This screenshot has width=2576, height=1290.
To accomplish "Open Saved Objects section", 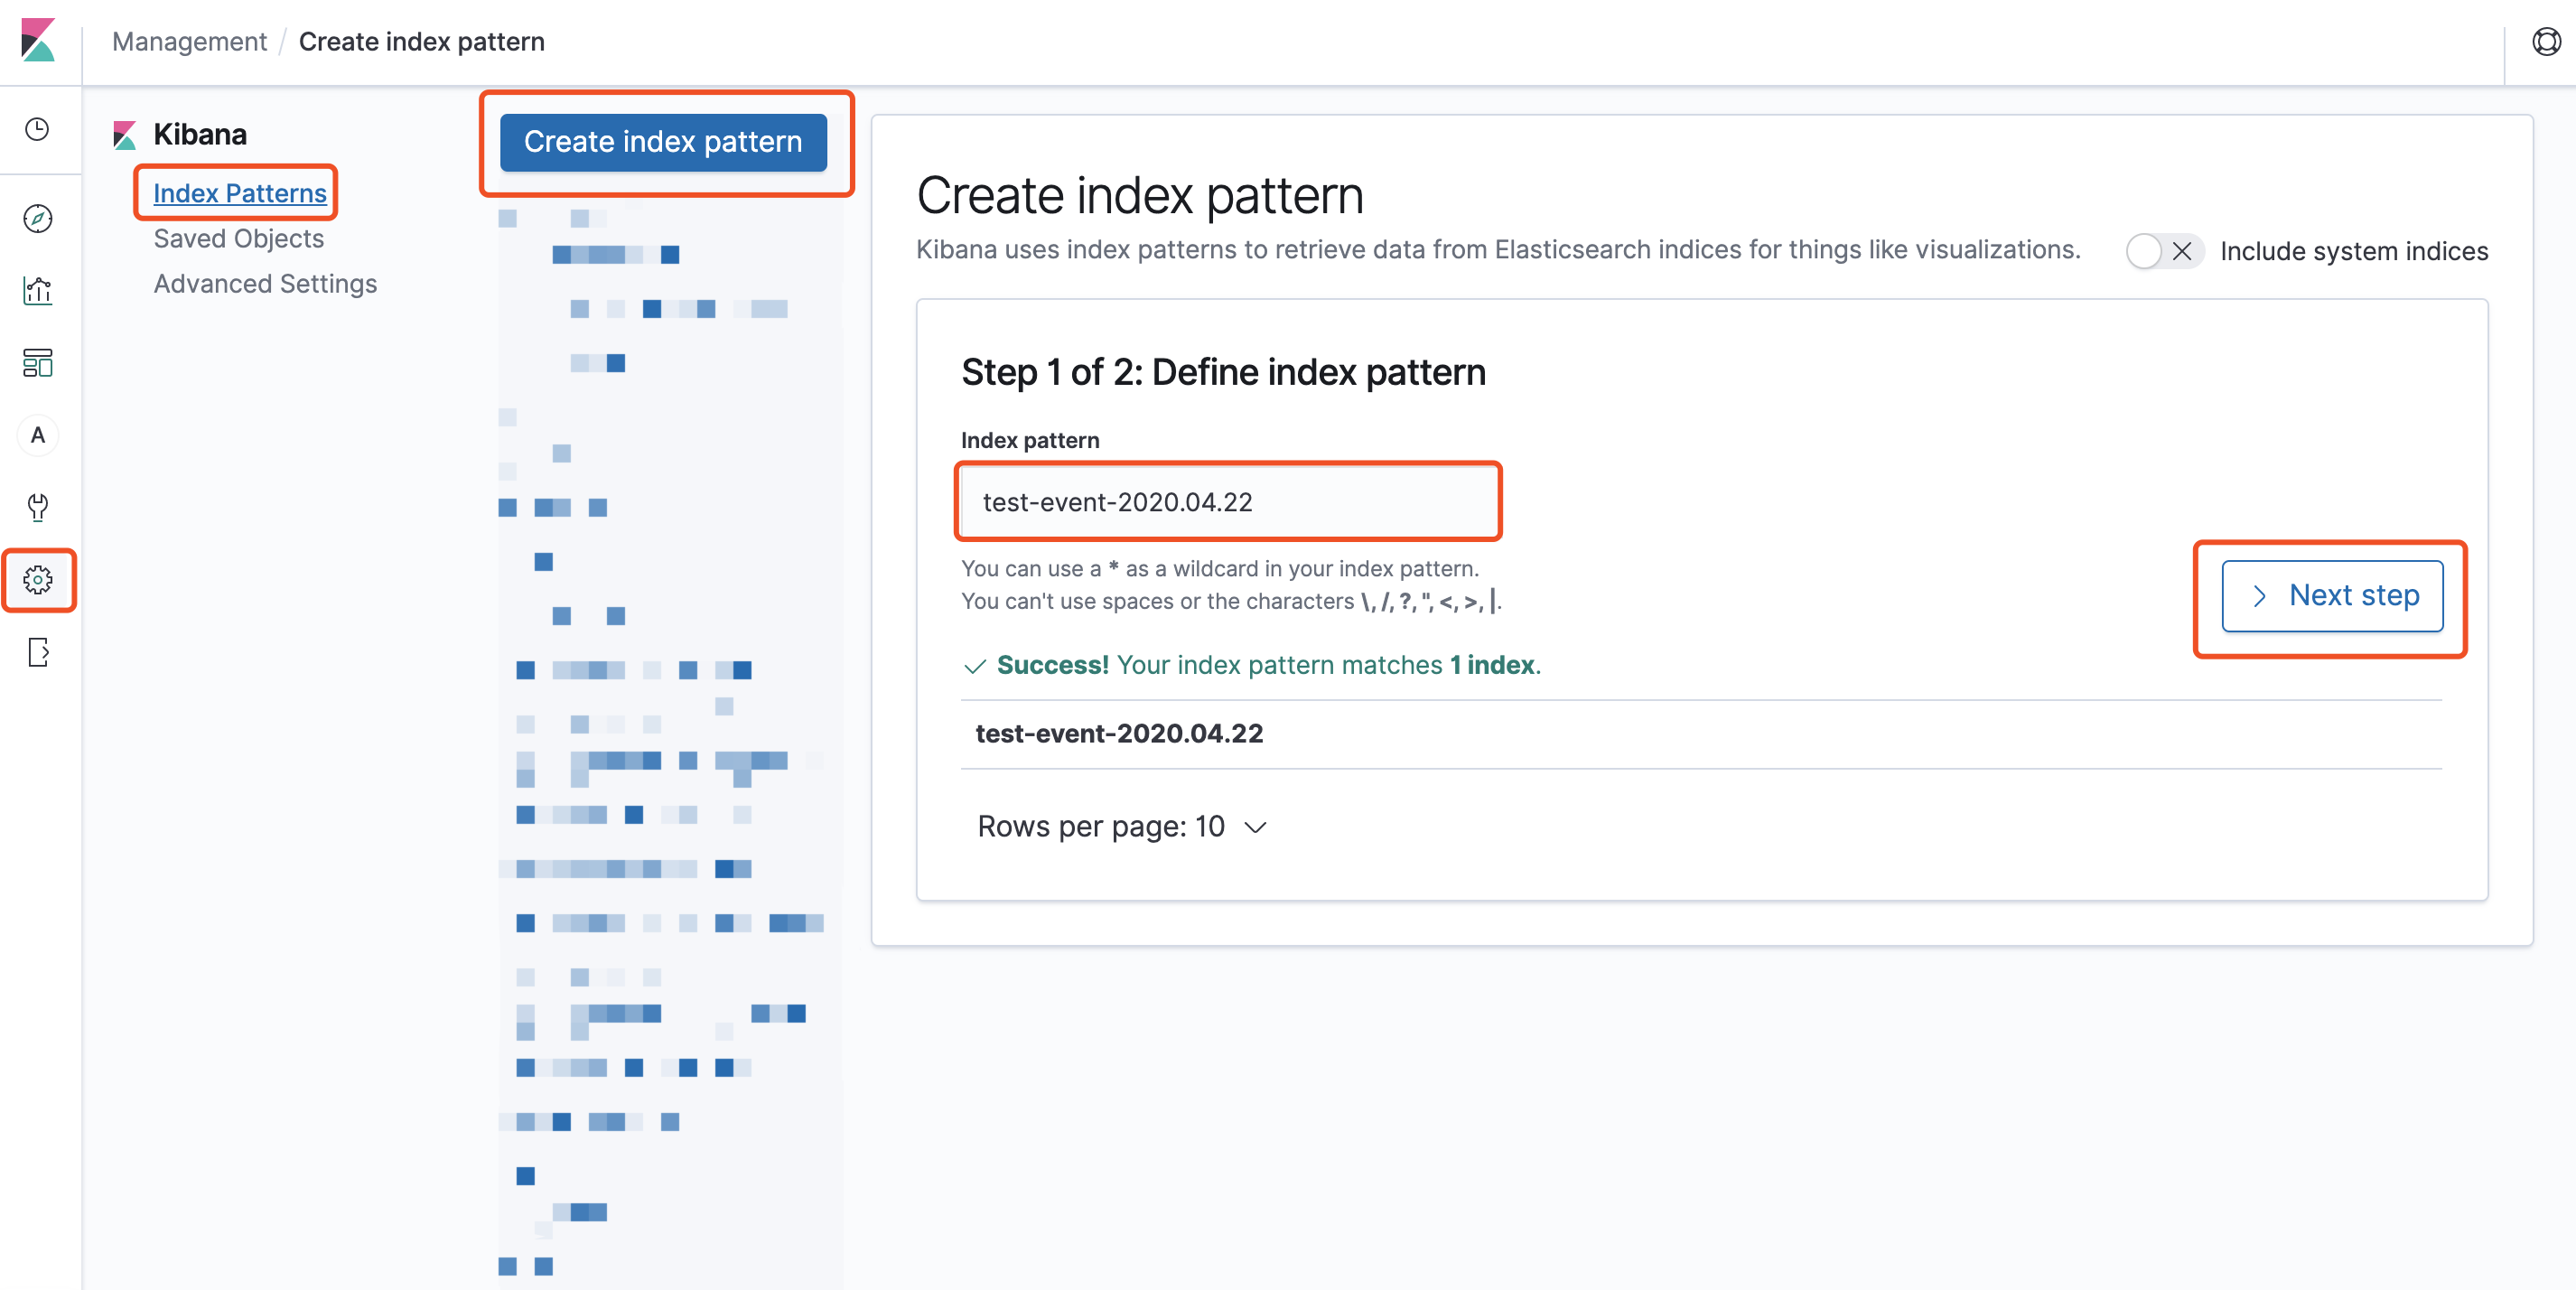I will click(x=239, y=238).
